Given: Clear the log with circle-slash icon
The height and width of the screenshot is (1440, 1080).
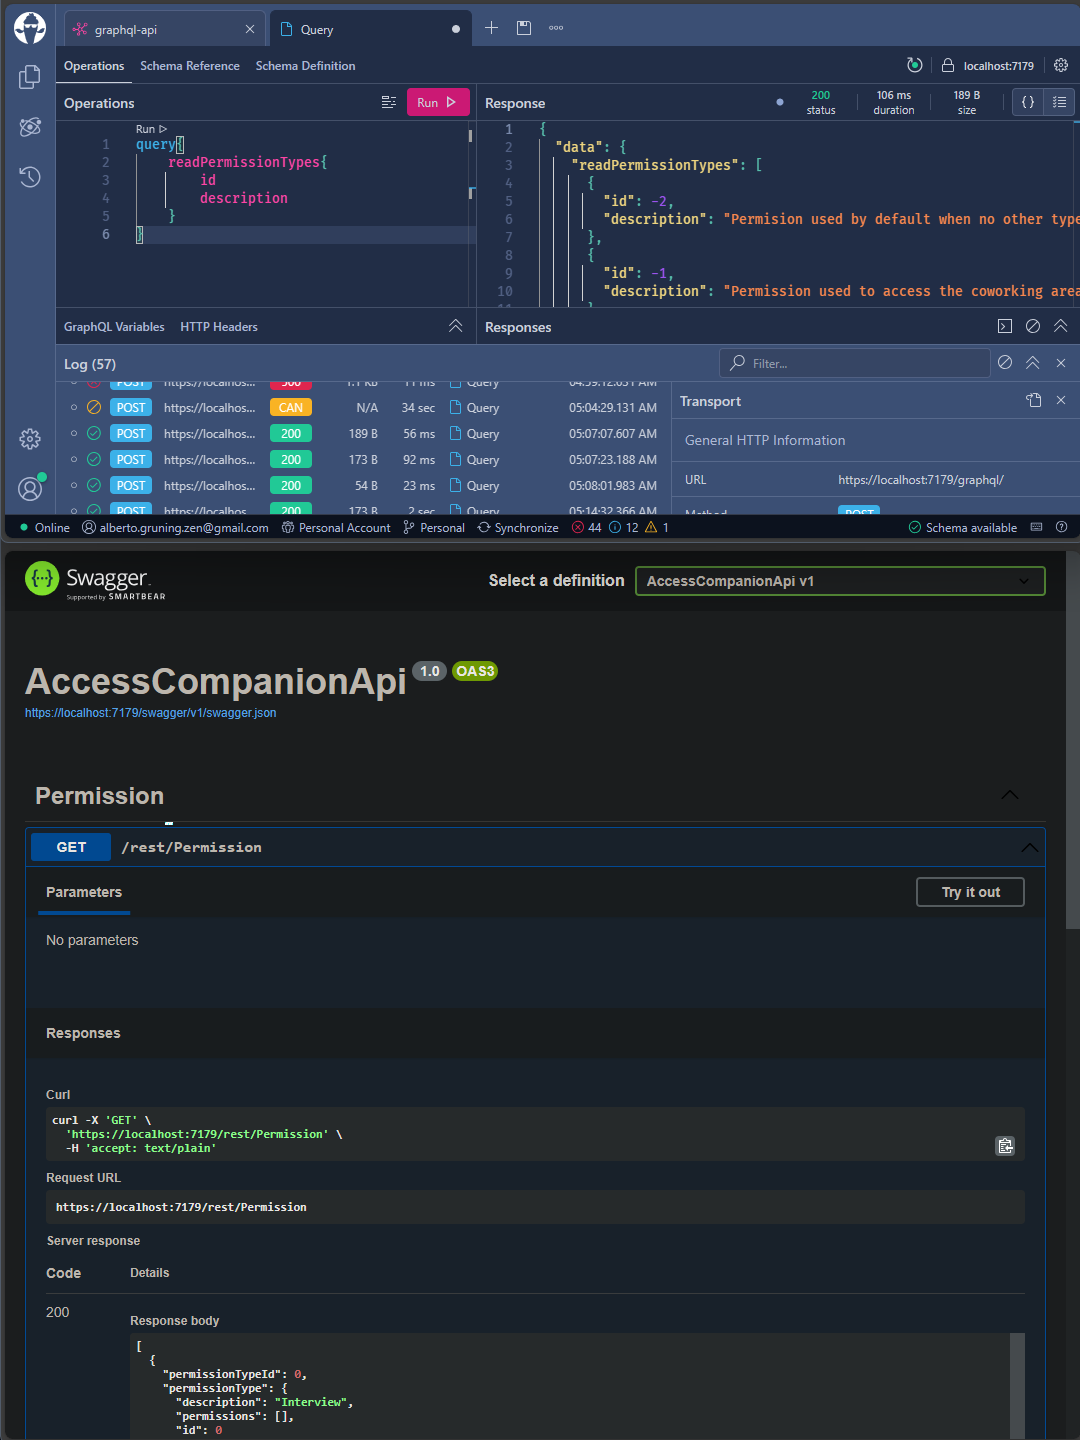Looking at the screenshot, I should click(1005, 363).
